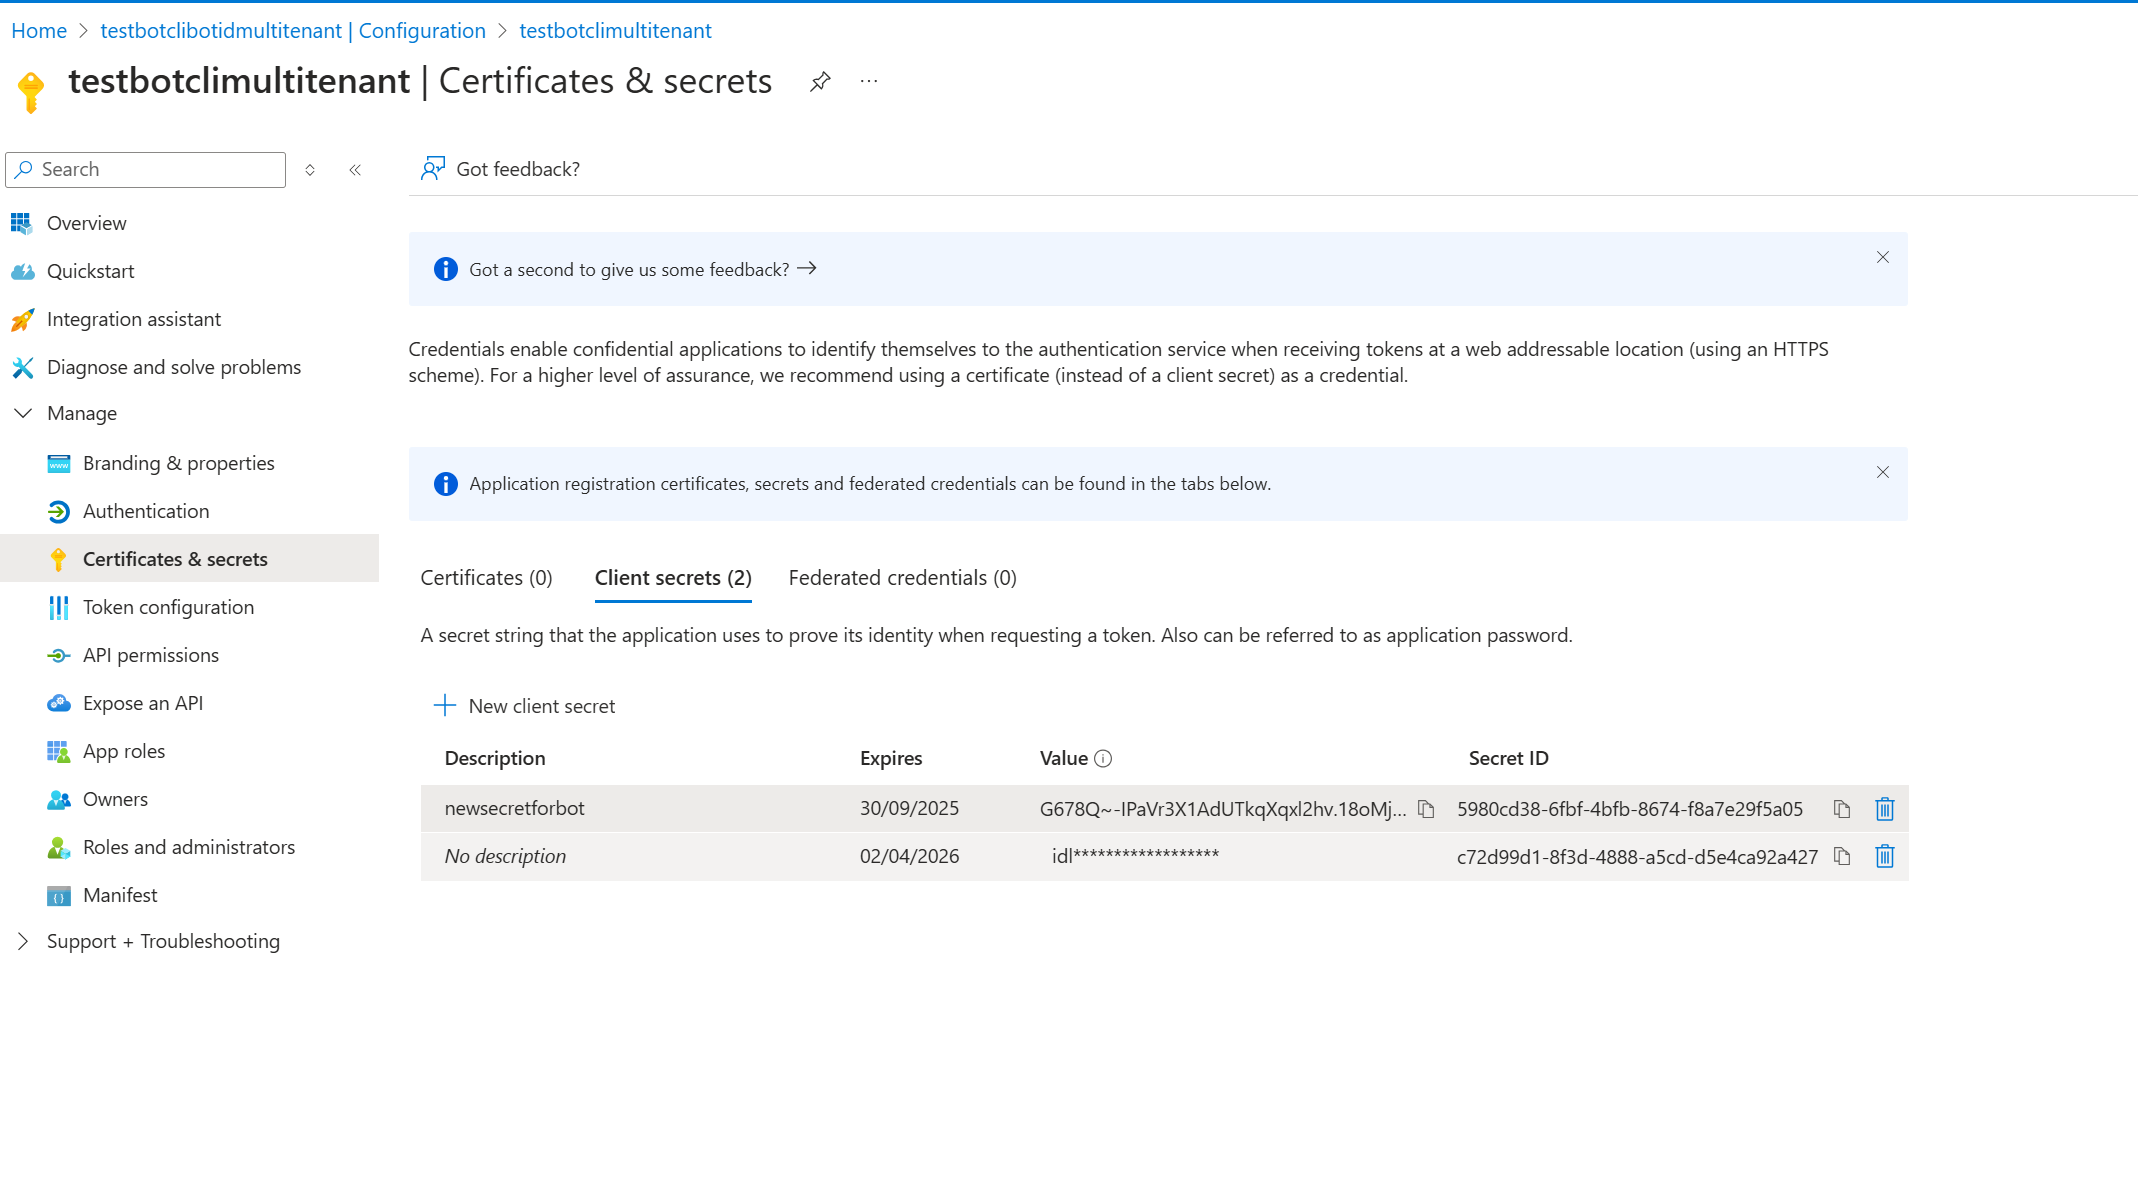
Task: Toggle the sidebar expand/collapse all arrows
Action: coord(310,170)
